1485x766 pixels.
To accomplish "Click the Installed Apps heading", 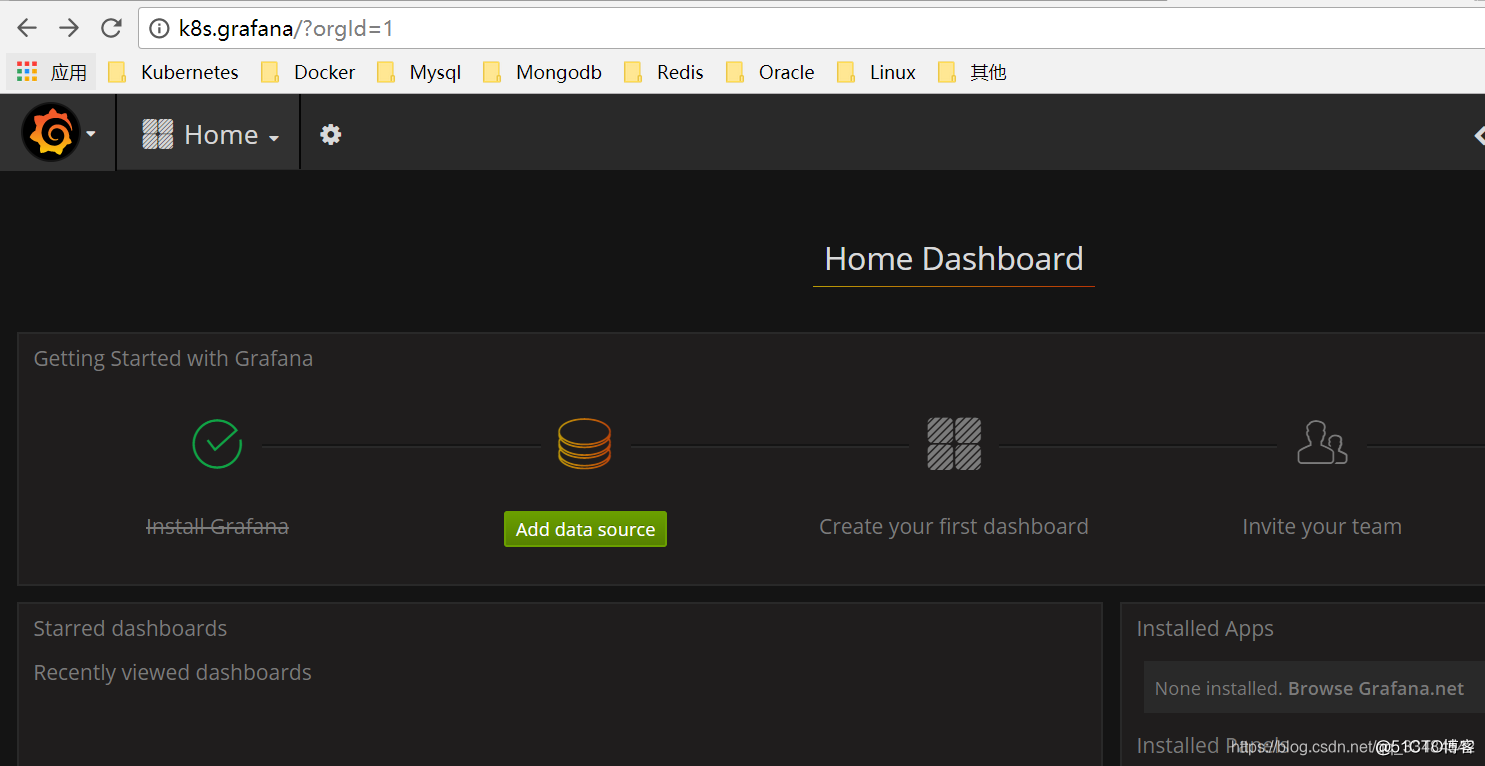I will [x=1205, y=628].
